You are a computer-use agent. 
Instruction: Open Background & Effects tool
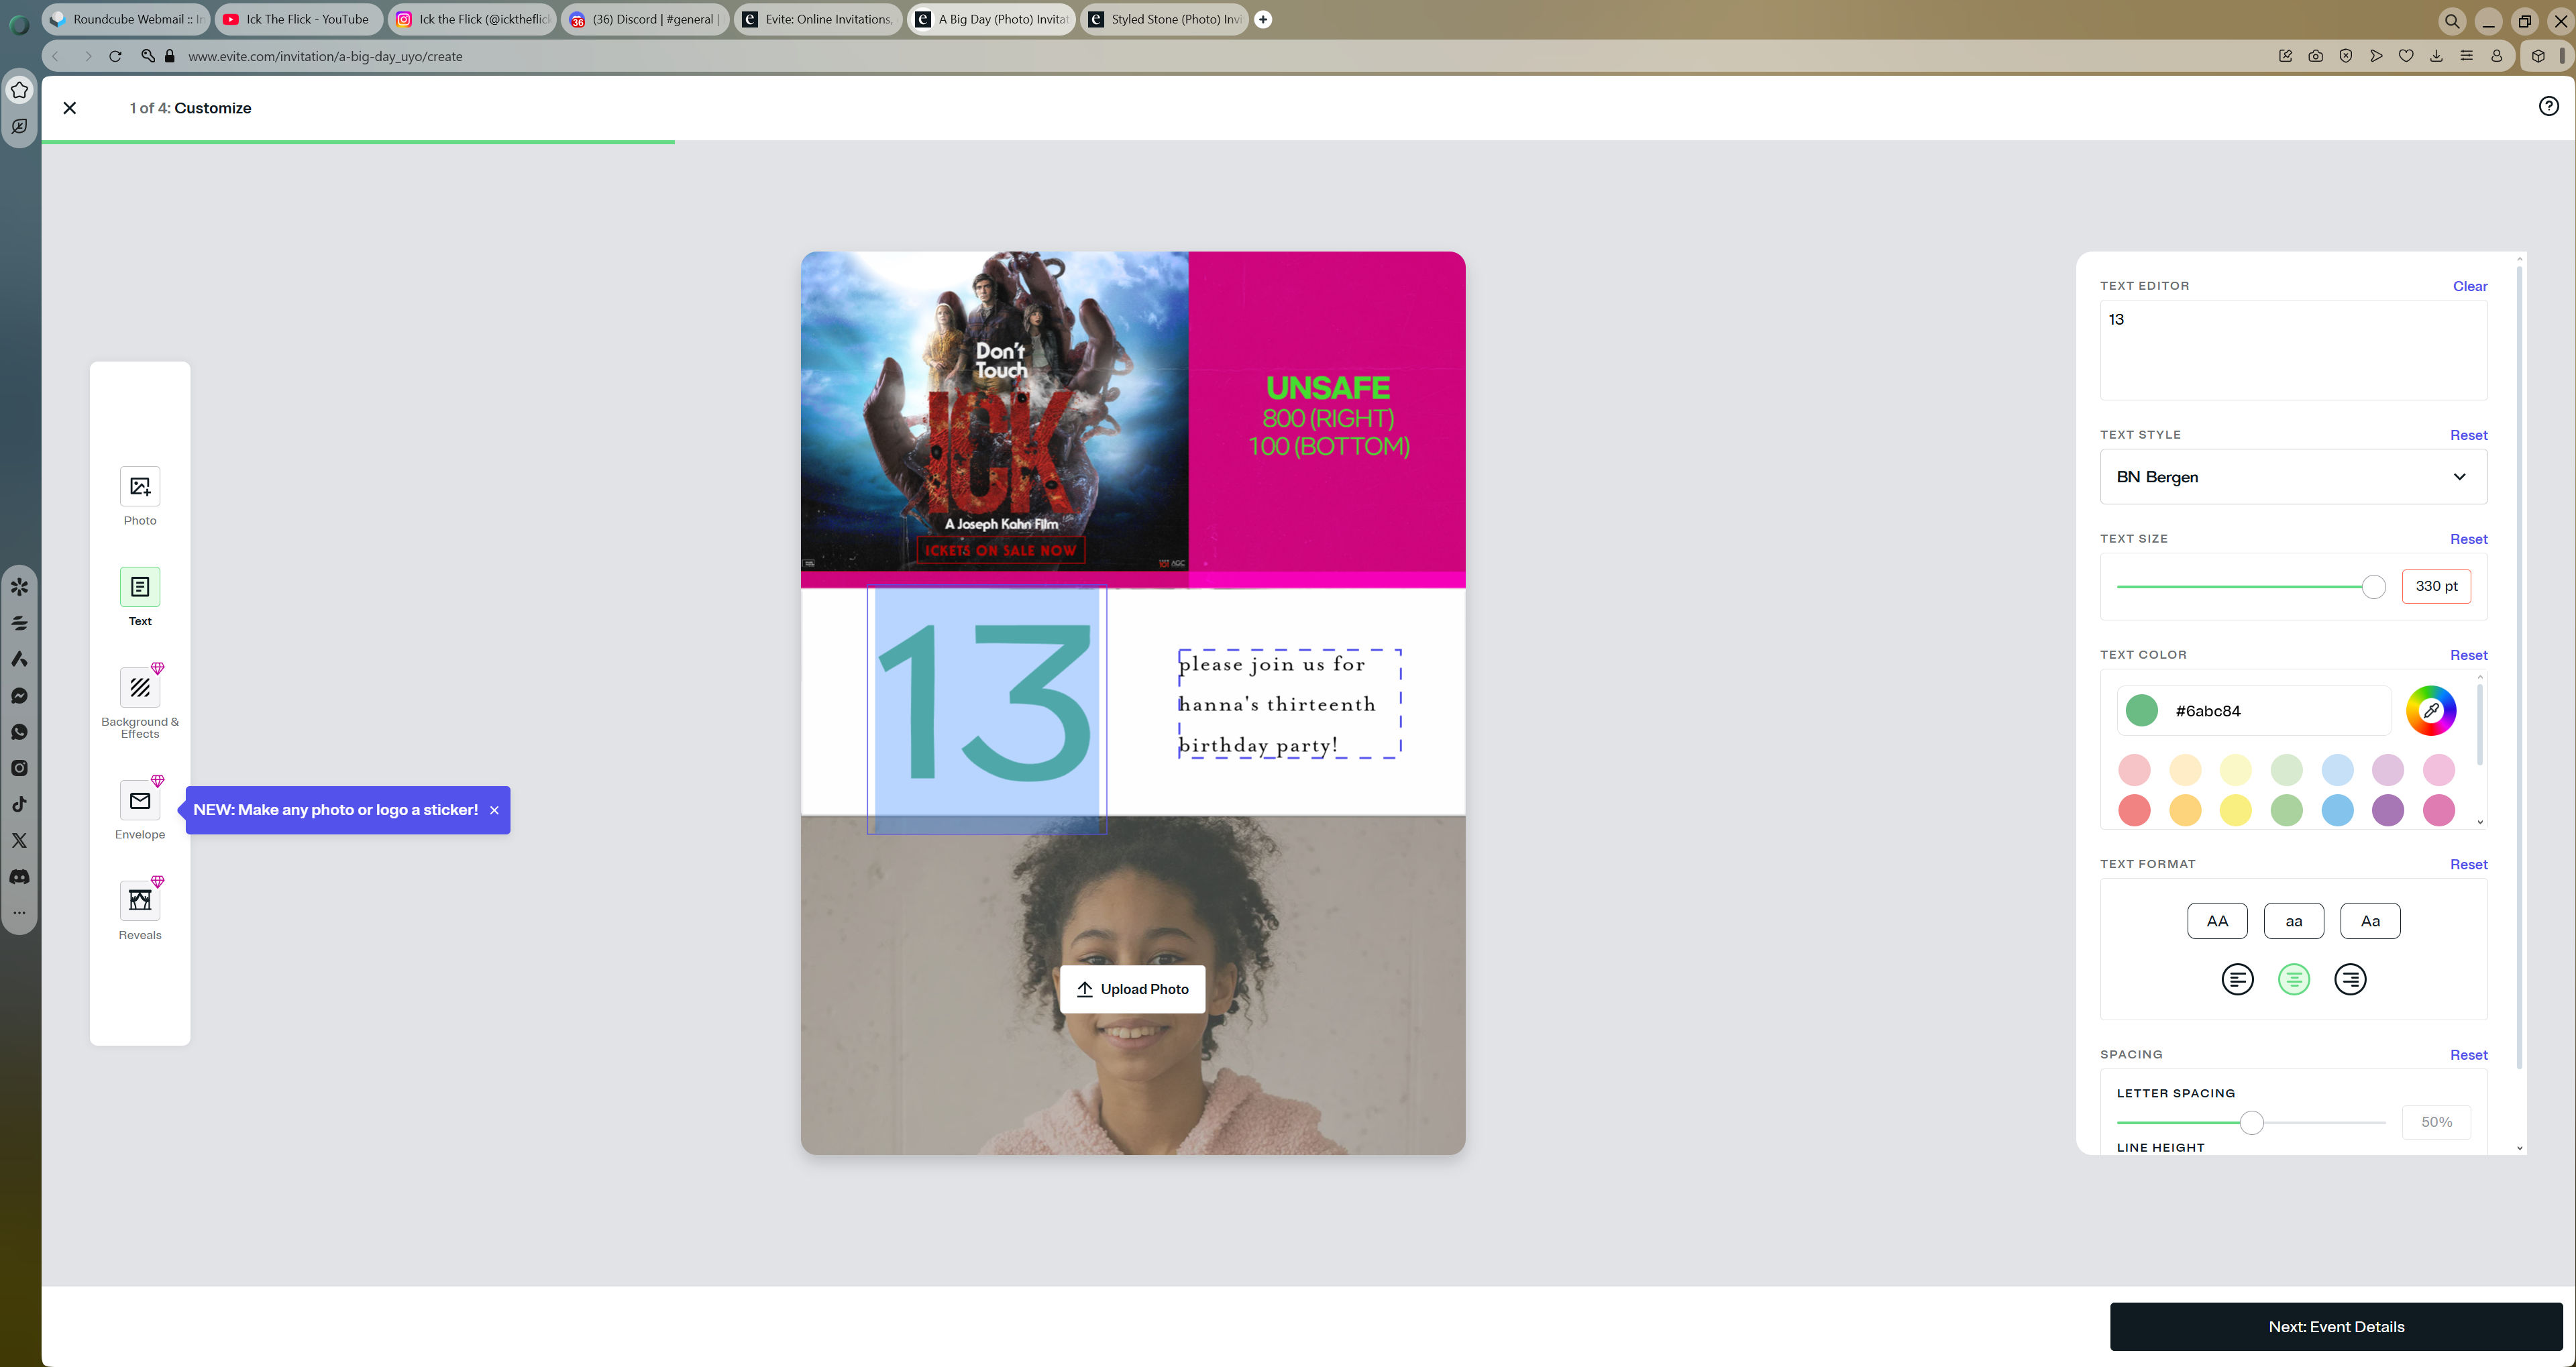140,688
